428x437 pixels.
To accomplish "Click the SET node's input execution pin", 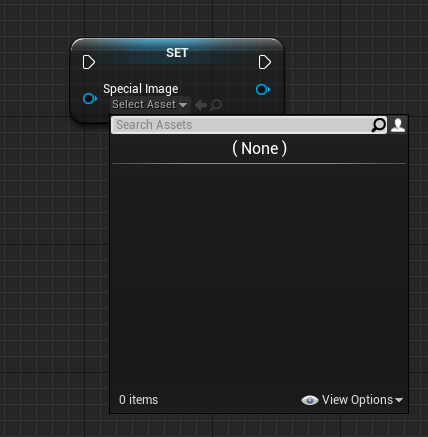I will (89, 62).
